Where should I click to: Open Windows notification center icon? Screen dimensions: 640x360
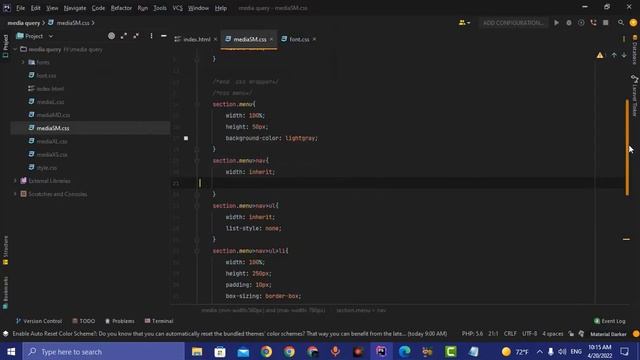pyautogui.click(x=624, y=351)
